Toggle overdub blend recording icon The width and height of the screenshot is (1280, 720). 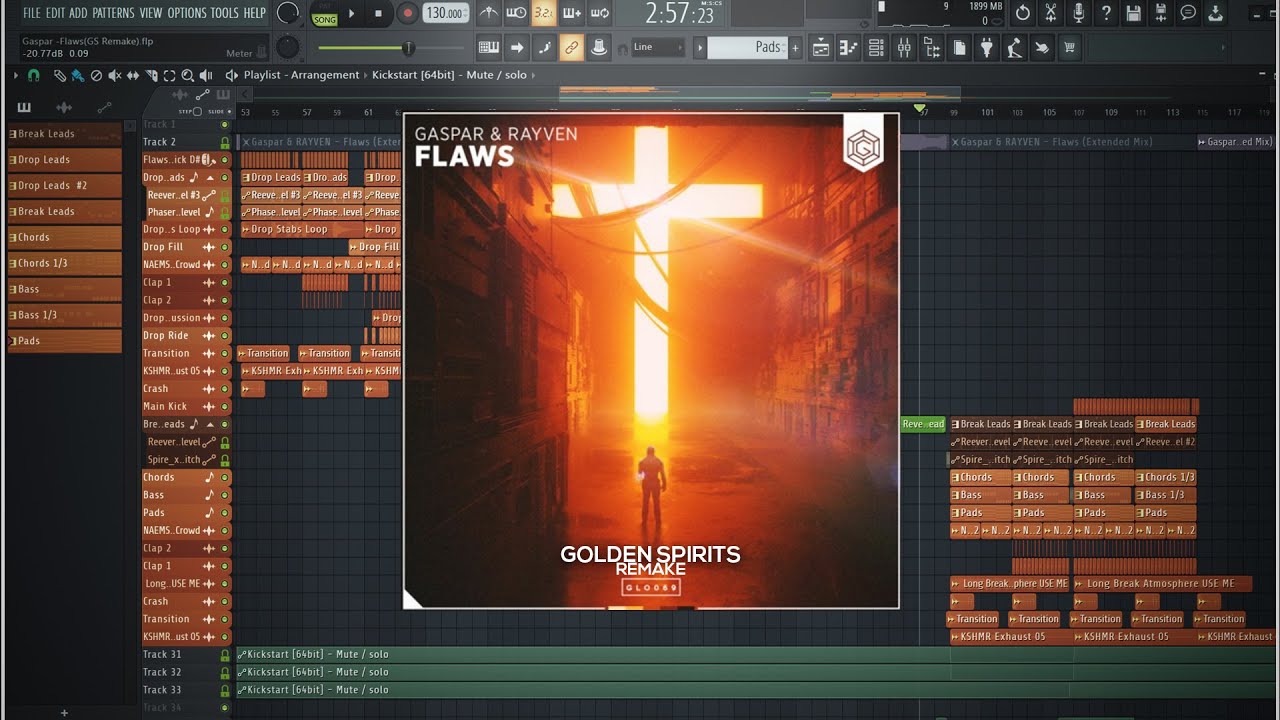point(572,14)
